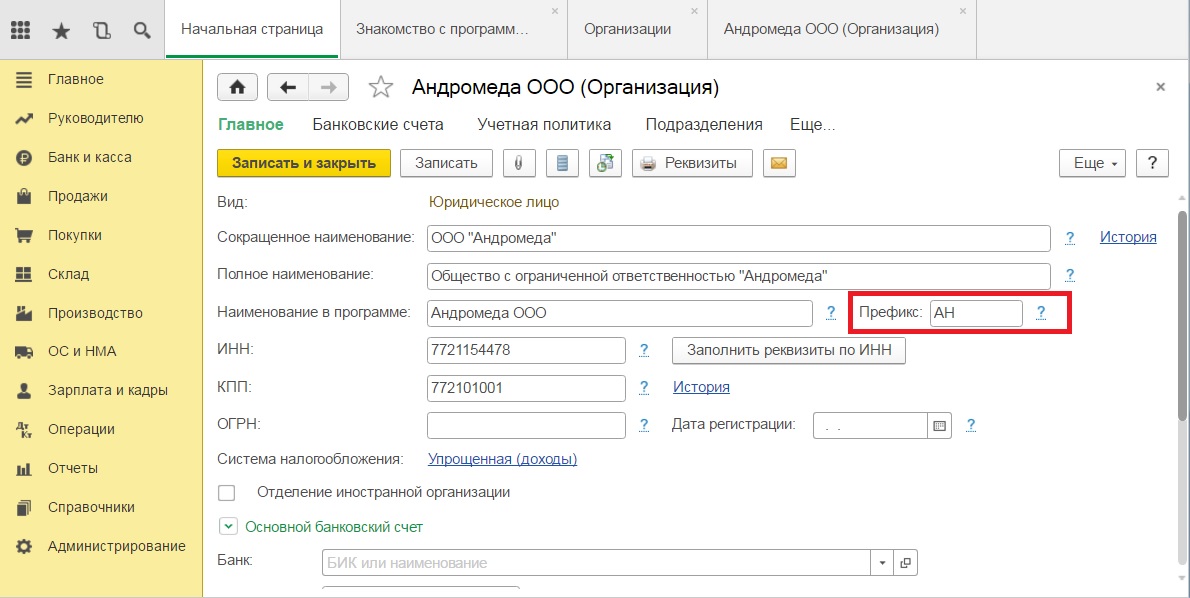Viewport: 1190px width, 598px height.
Task: Click Записать и закрыть button
Action: [304, 163]
